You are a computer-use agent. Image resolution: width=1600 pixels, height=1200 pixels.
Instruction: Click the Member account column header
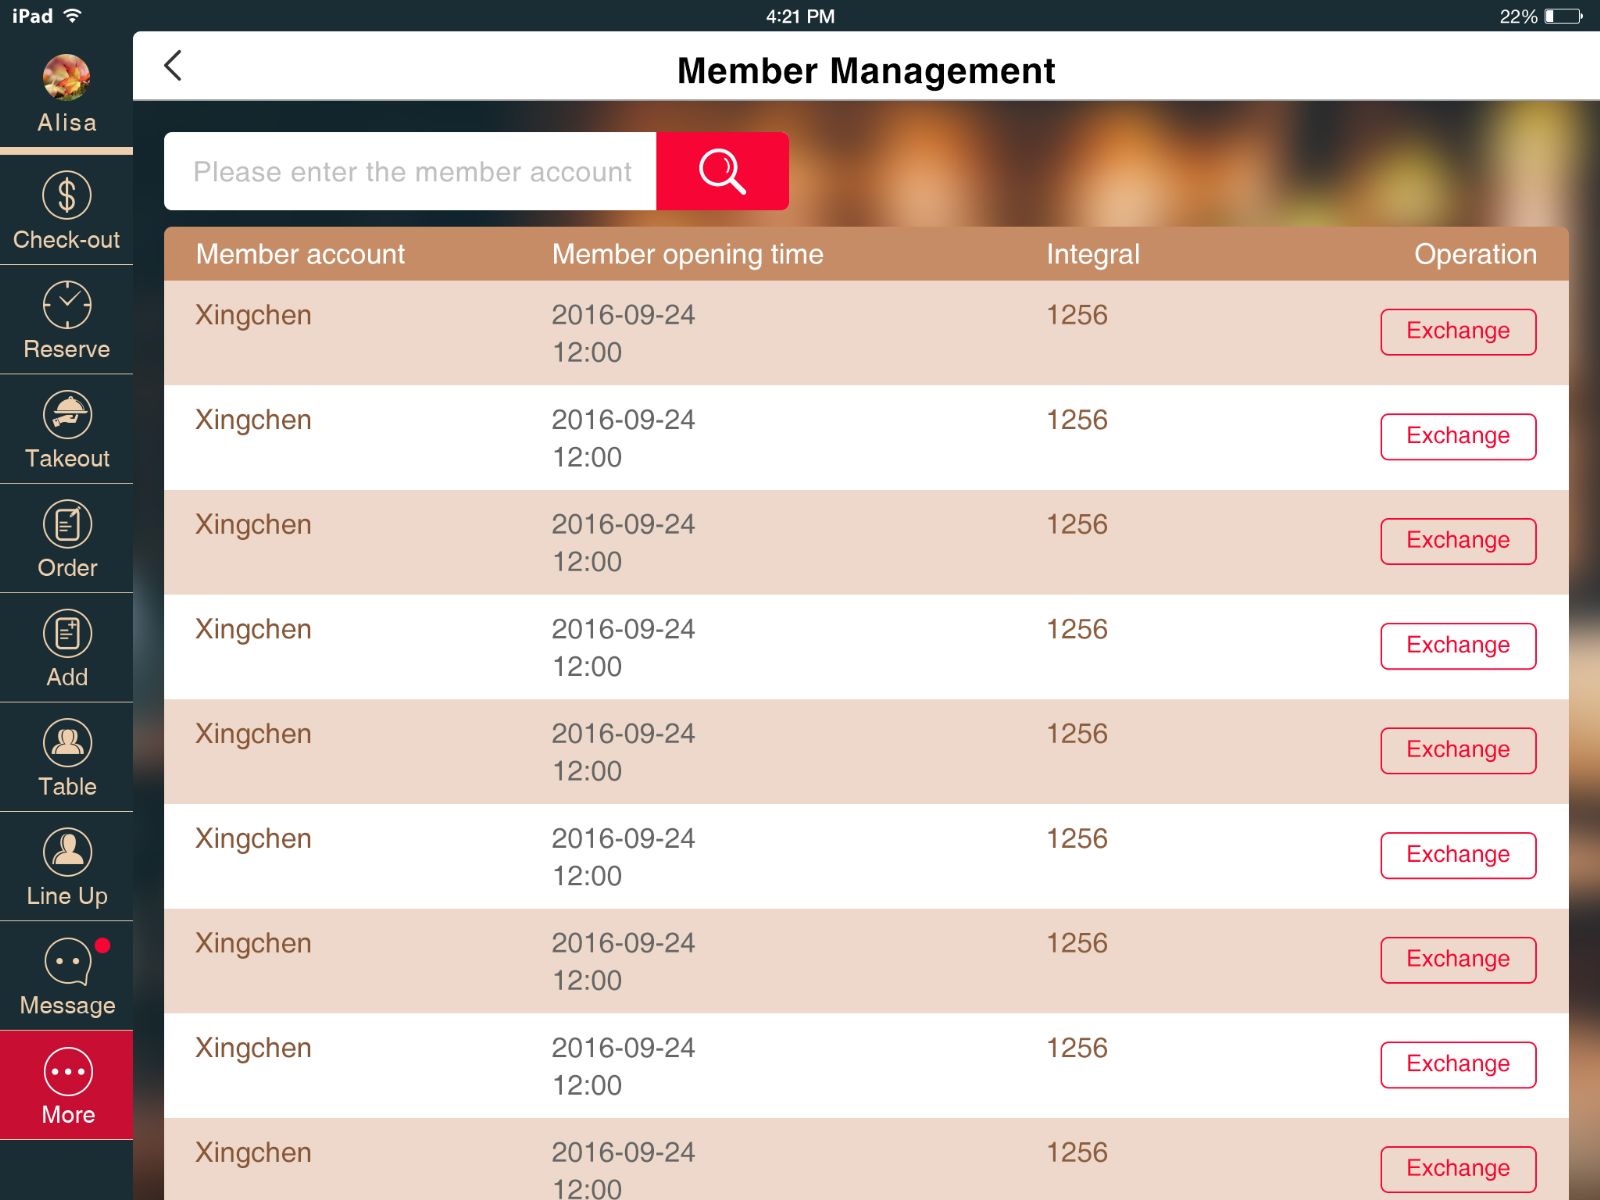[300, 254]
